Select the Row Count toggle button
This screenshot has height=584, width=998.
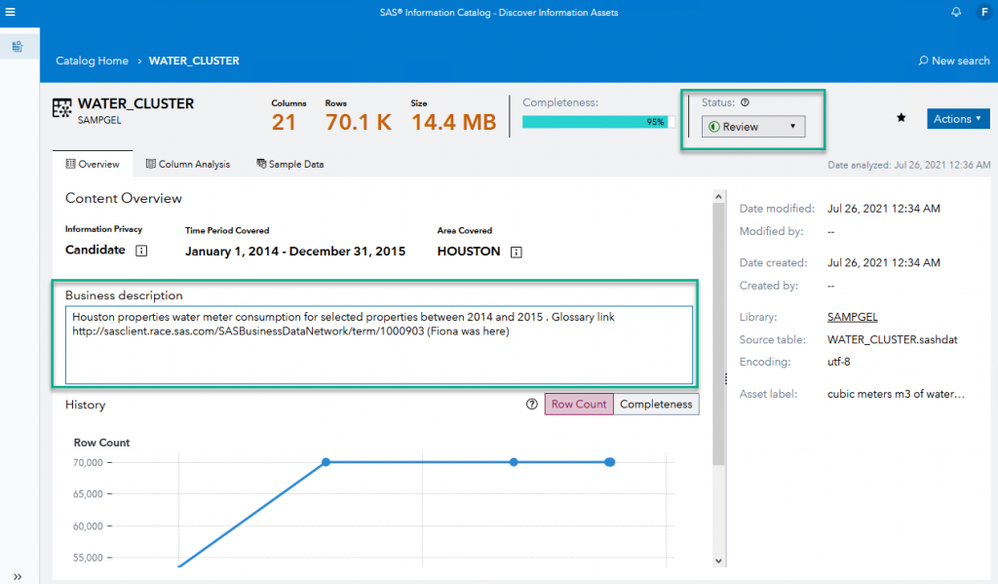point(578,404)
